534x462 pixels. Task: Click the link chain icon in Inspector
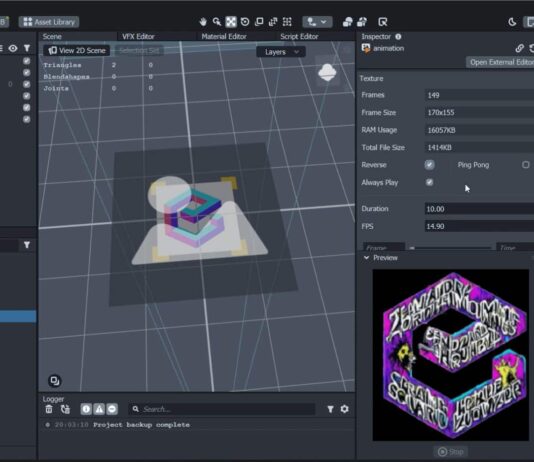[519, 48]
